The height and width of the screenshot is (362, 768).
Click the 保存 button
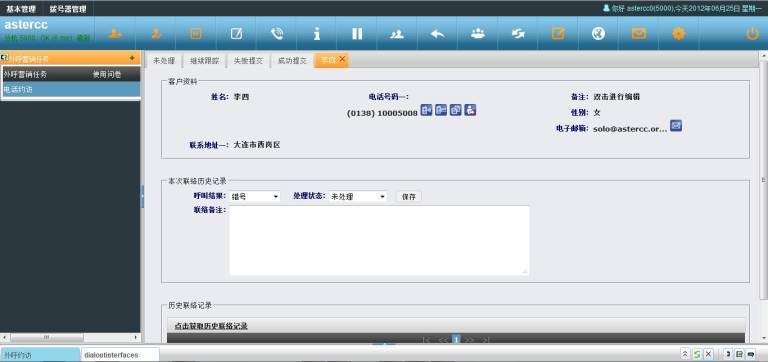pyautogui.click(x=408, y=196)
